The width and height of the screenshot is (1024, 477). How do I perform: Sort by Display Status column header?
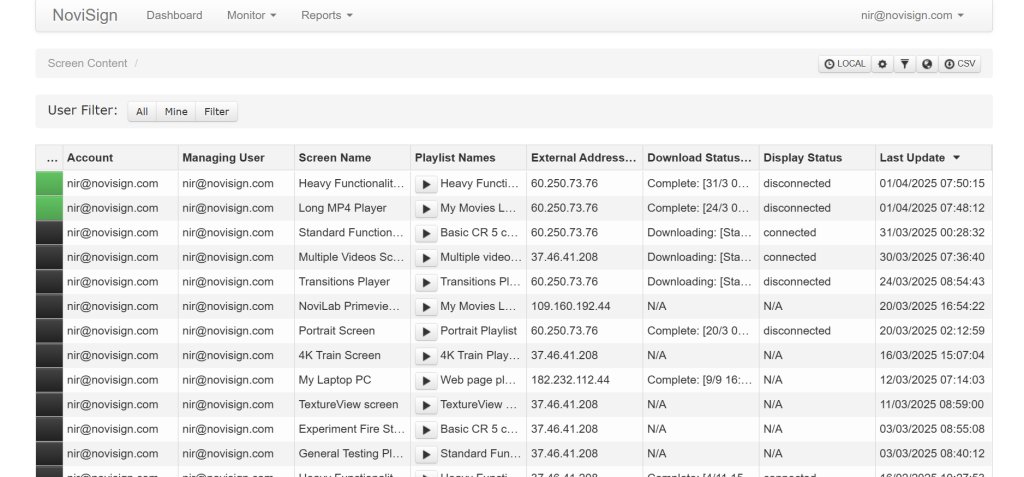(x=817, y=157)
